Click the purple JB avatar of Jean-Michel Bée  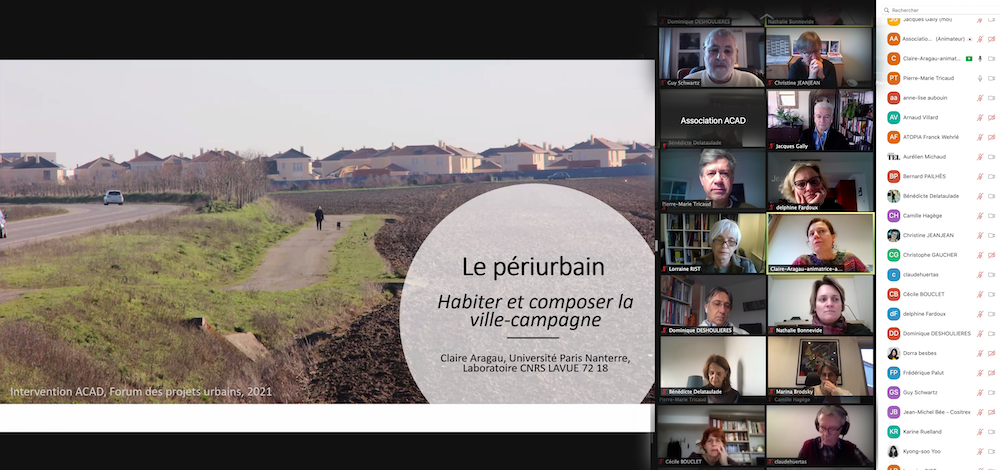[x=893, y=412]
